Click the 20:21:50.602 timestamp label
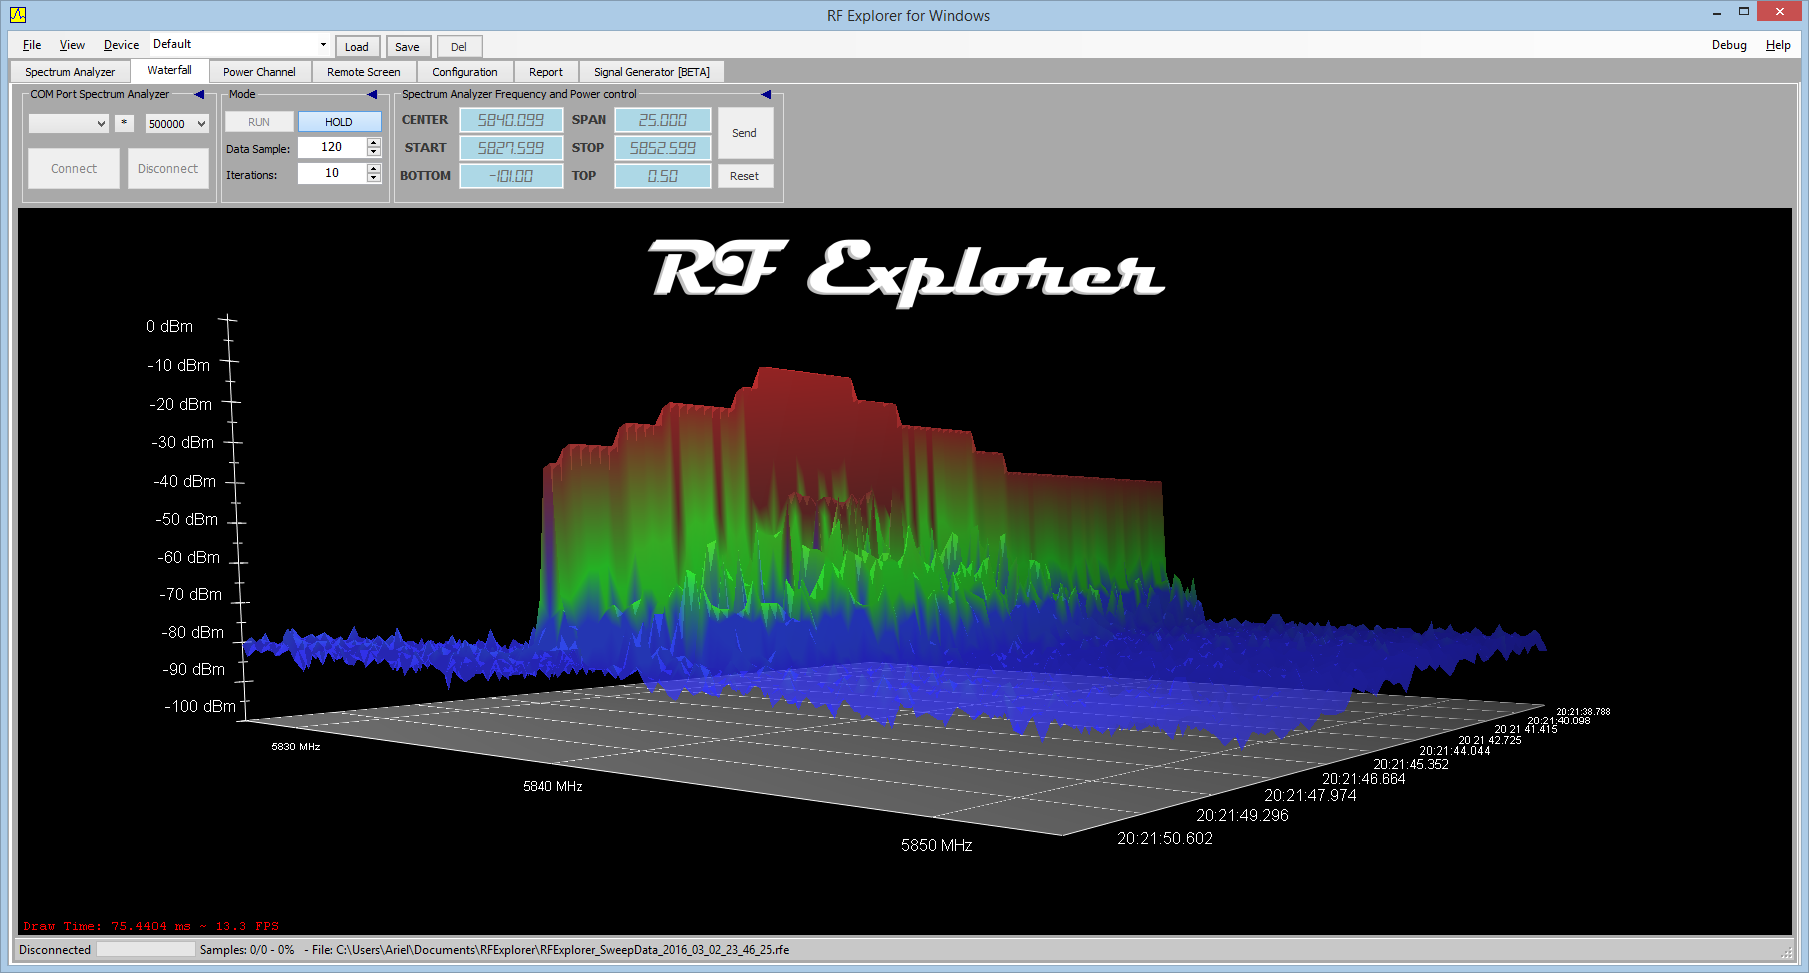This screenshot has height=973, width=1809. click(1165, 839)
